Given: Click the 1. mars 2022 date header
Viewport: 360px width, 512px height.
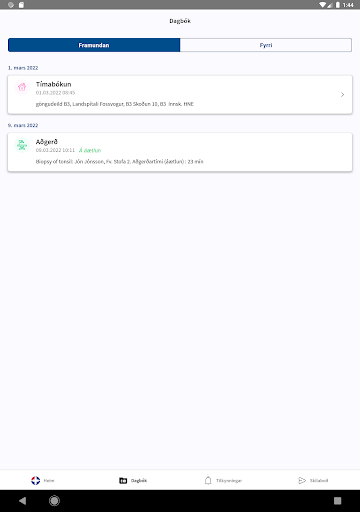Looking at the screenshot, I should tap(23, 68).
